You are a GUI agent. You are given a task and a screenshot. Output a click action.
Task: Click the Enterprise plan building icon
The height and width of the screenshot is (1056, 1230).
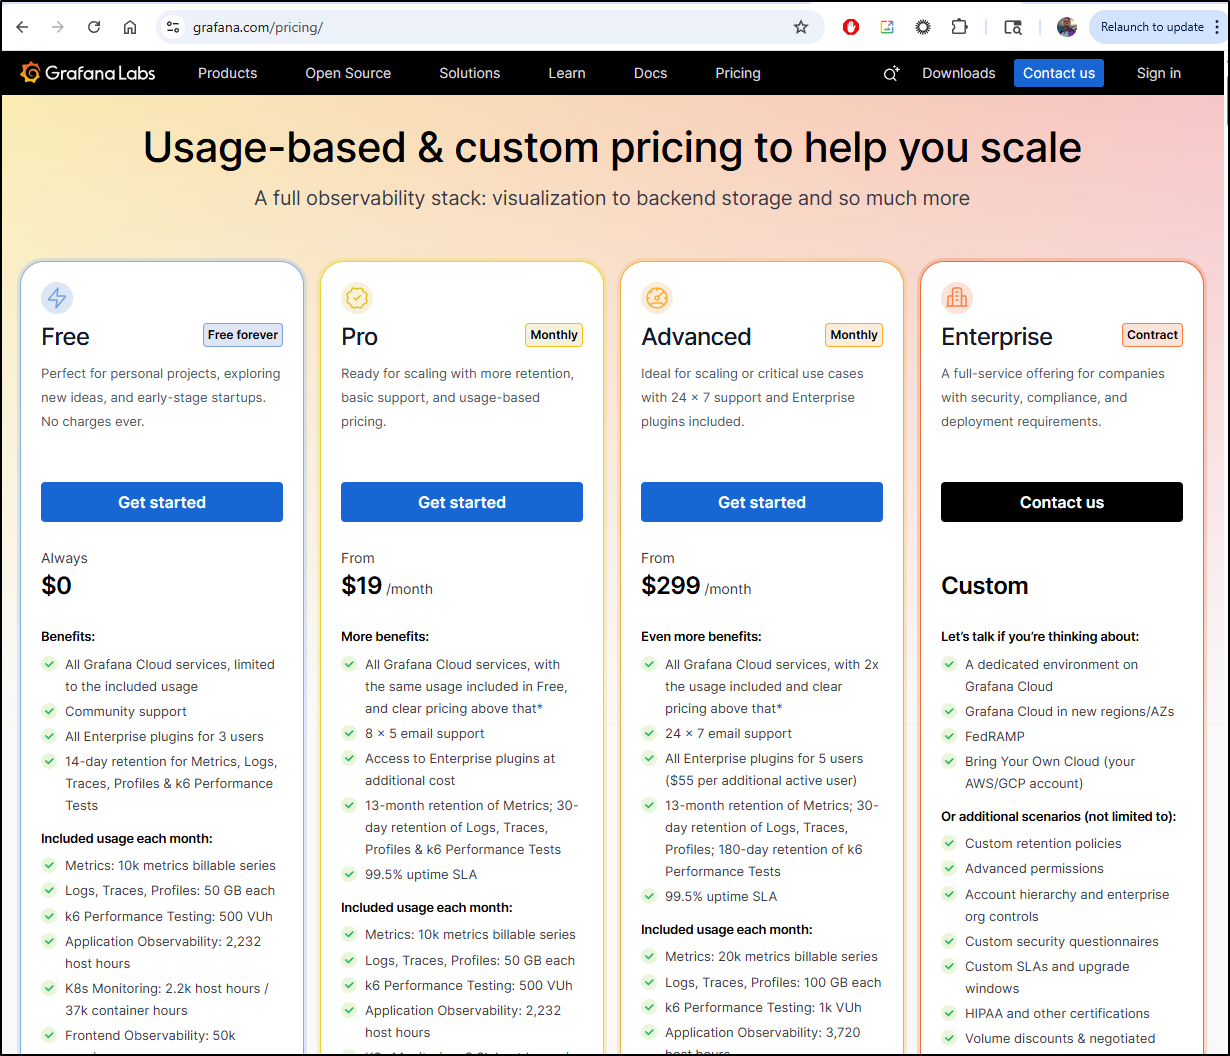tap(957, 297)
